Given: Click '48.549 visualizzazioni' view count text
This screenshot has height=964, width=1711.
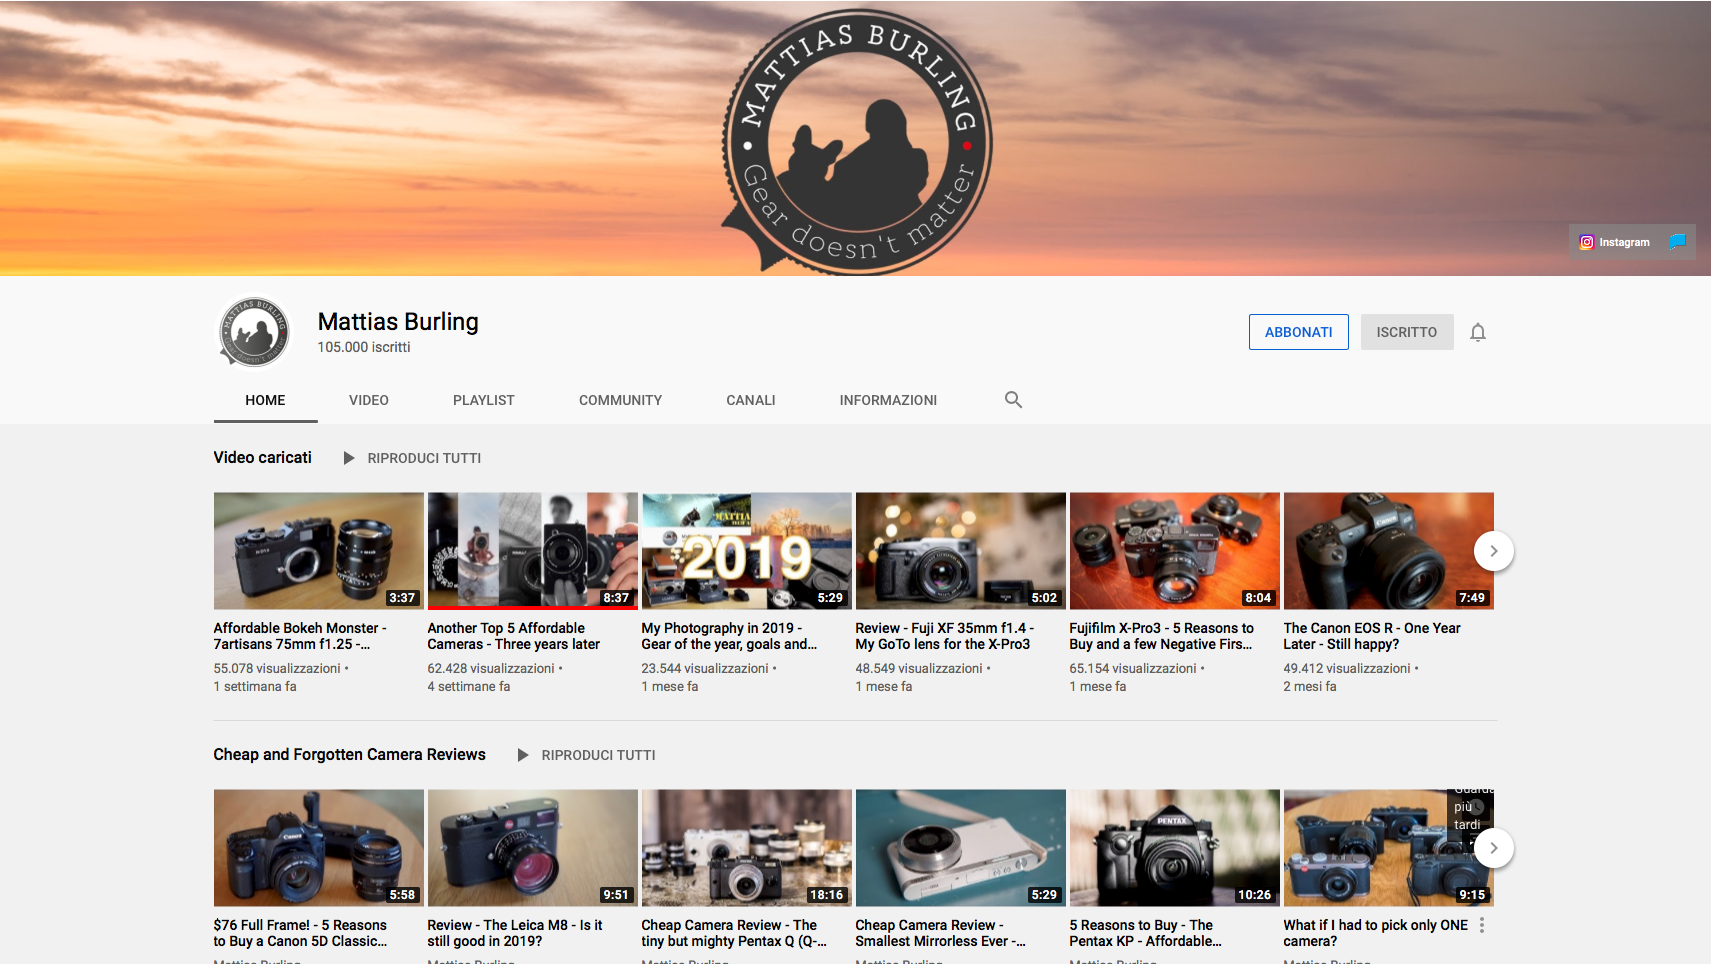Looking at the screenshot, I should pos(919,668).
